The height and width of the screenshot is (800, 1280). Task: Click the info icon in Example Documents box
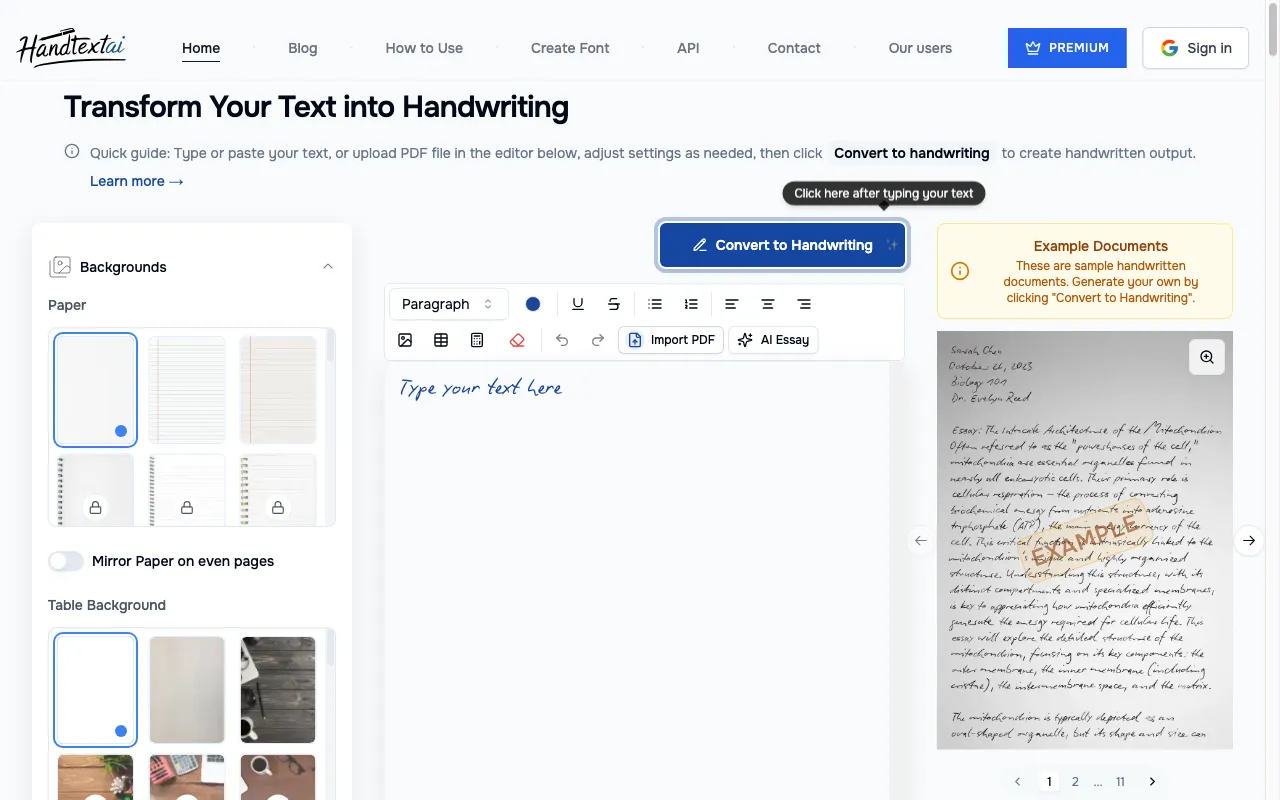960,271
